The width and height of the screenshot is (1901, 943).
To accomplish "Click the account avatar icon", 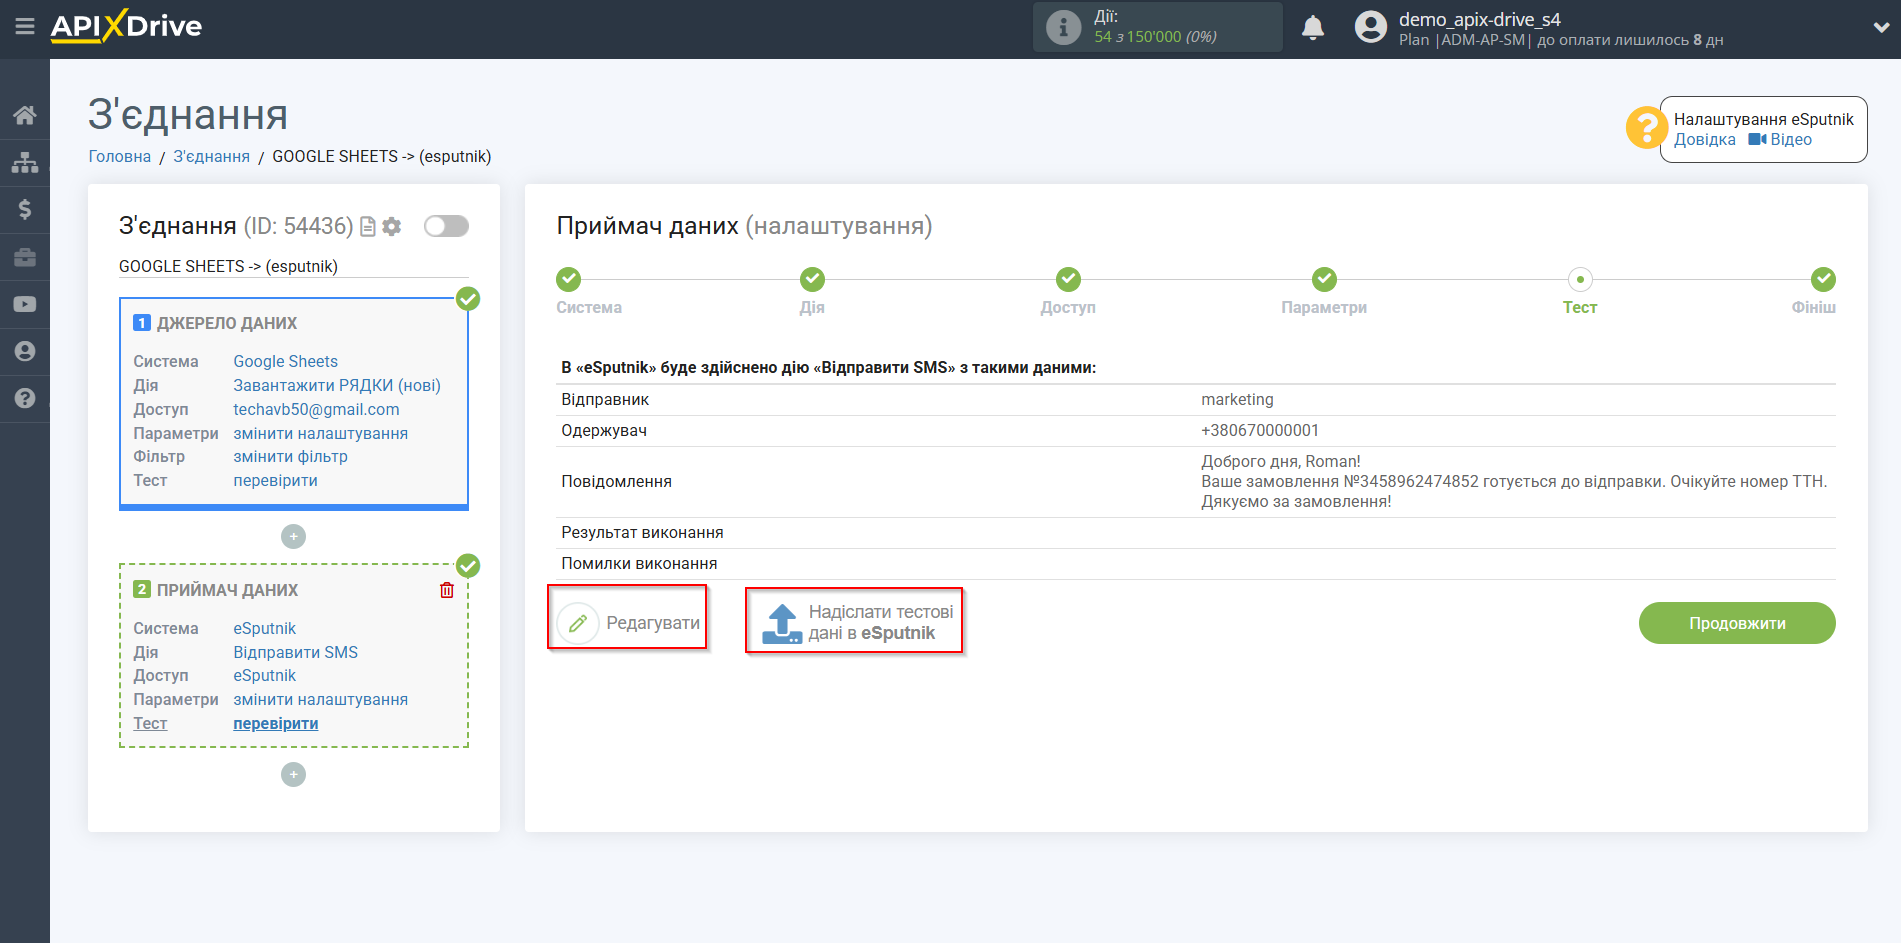I will click(1371, 27).
